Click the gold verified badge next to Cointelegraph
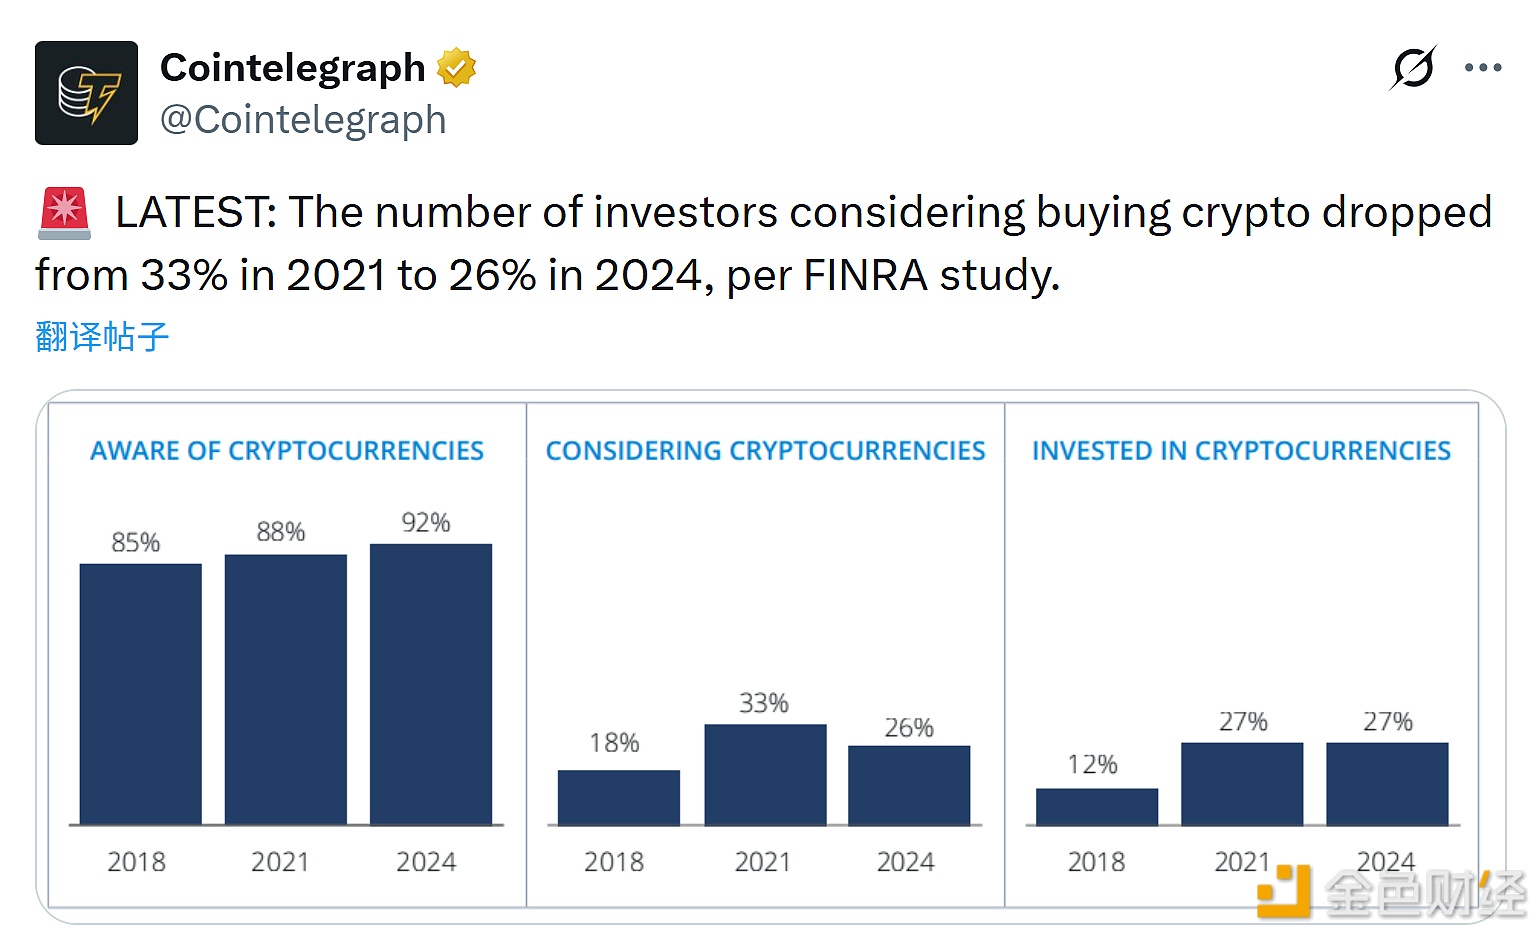Image resolution: width=1540 pixels, height=932 pixels. pyautogui.click(x=456, y=67)
